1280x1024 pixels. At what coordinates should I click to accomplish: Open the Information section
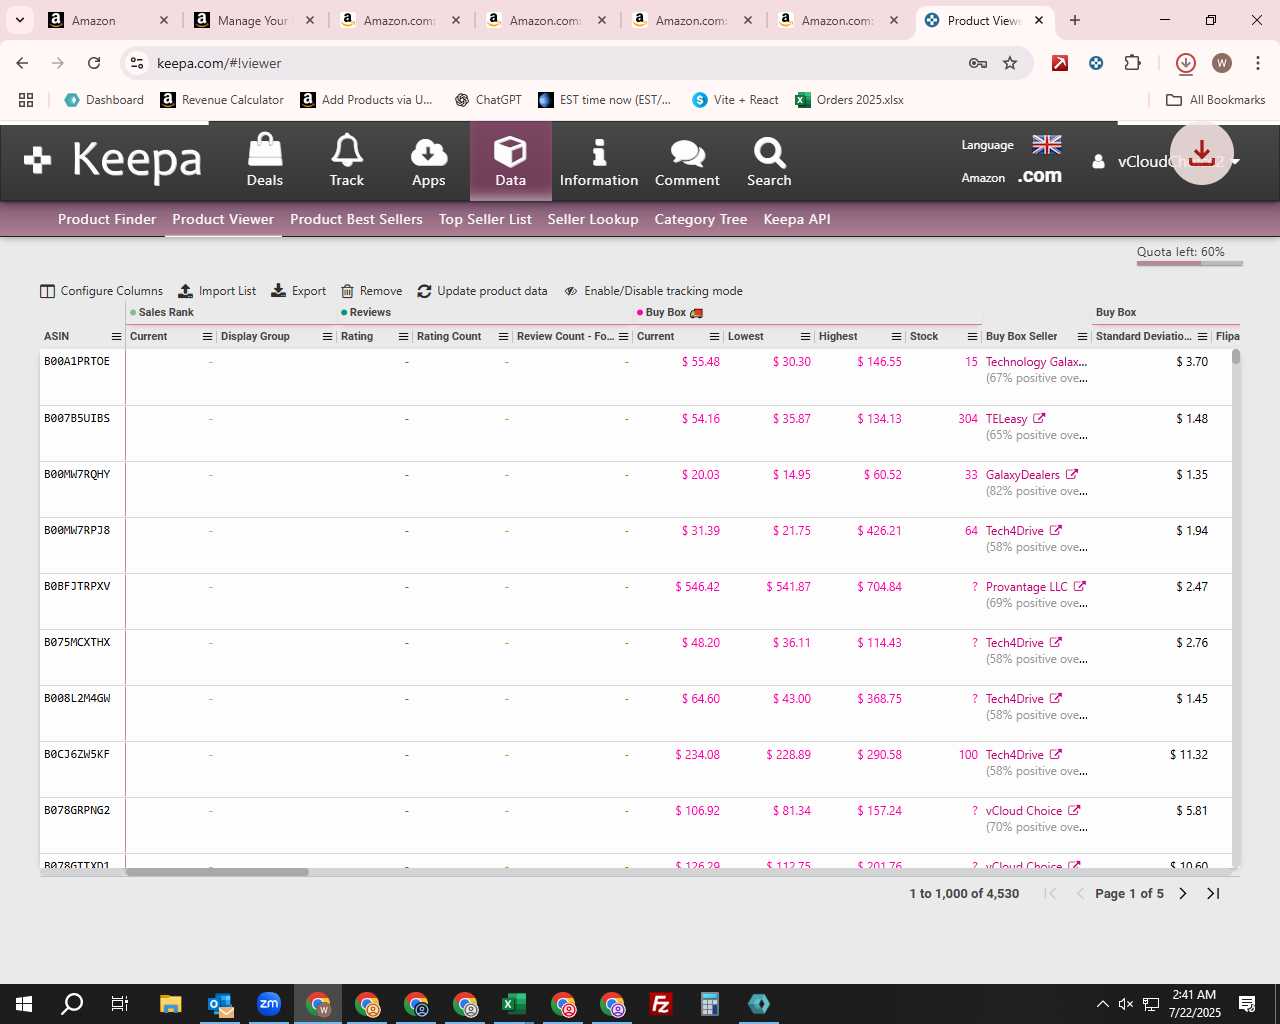[599, 161]
